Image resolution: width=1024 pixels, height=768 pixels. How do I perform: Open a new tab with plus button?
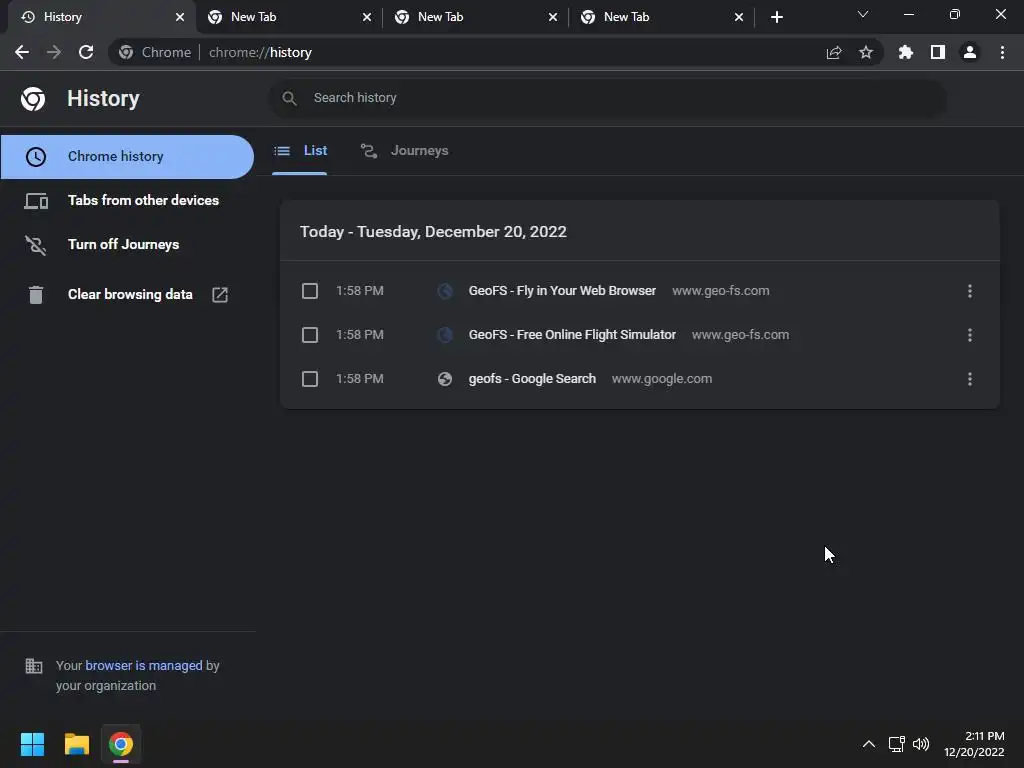click(x=776, y=17)
